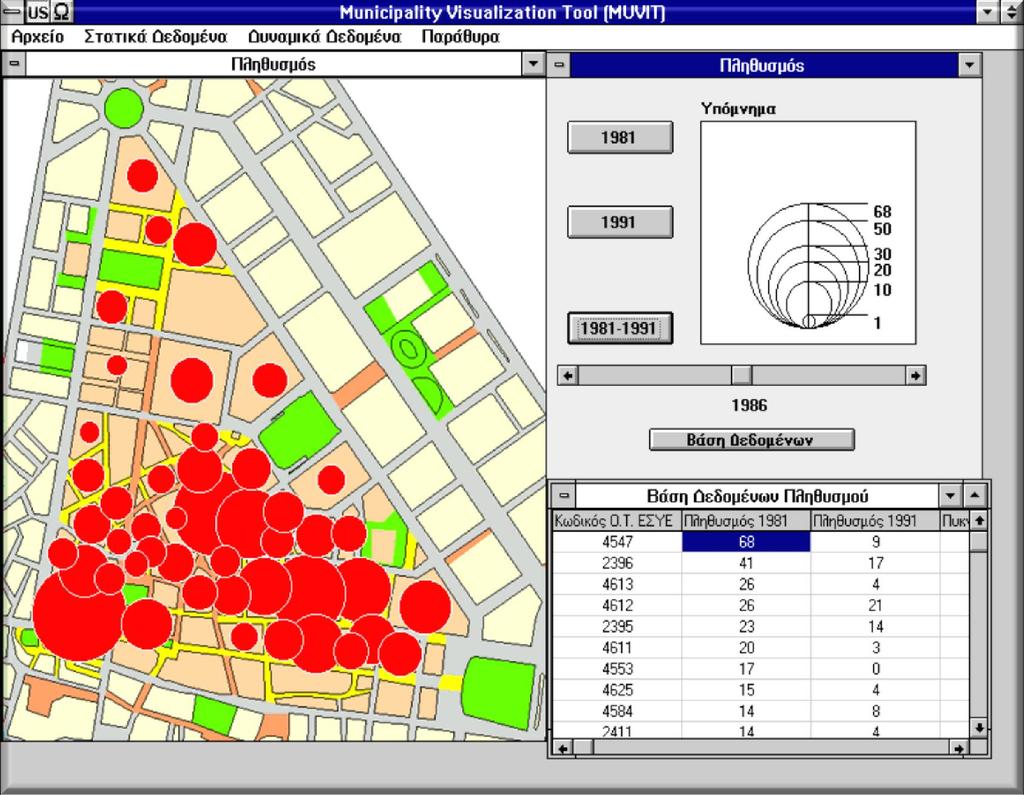Click the Βάση Δεδομένων button
The height and width of the screenshot is (795, 1024).
(x=751, y=440)
